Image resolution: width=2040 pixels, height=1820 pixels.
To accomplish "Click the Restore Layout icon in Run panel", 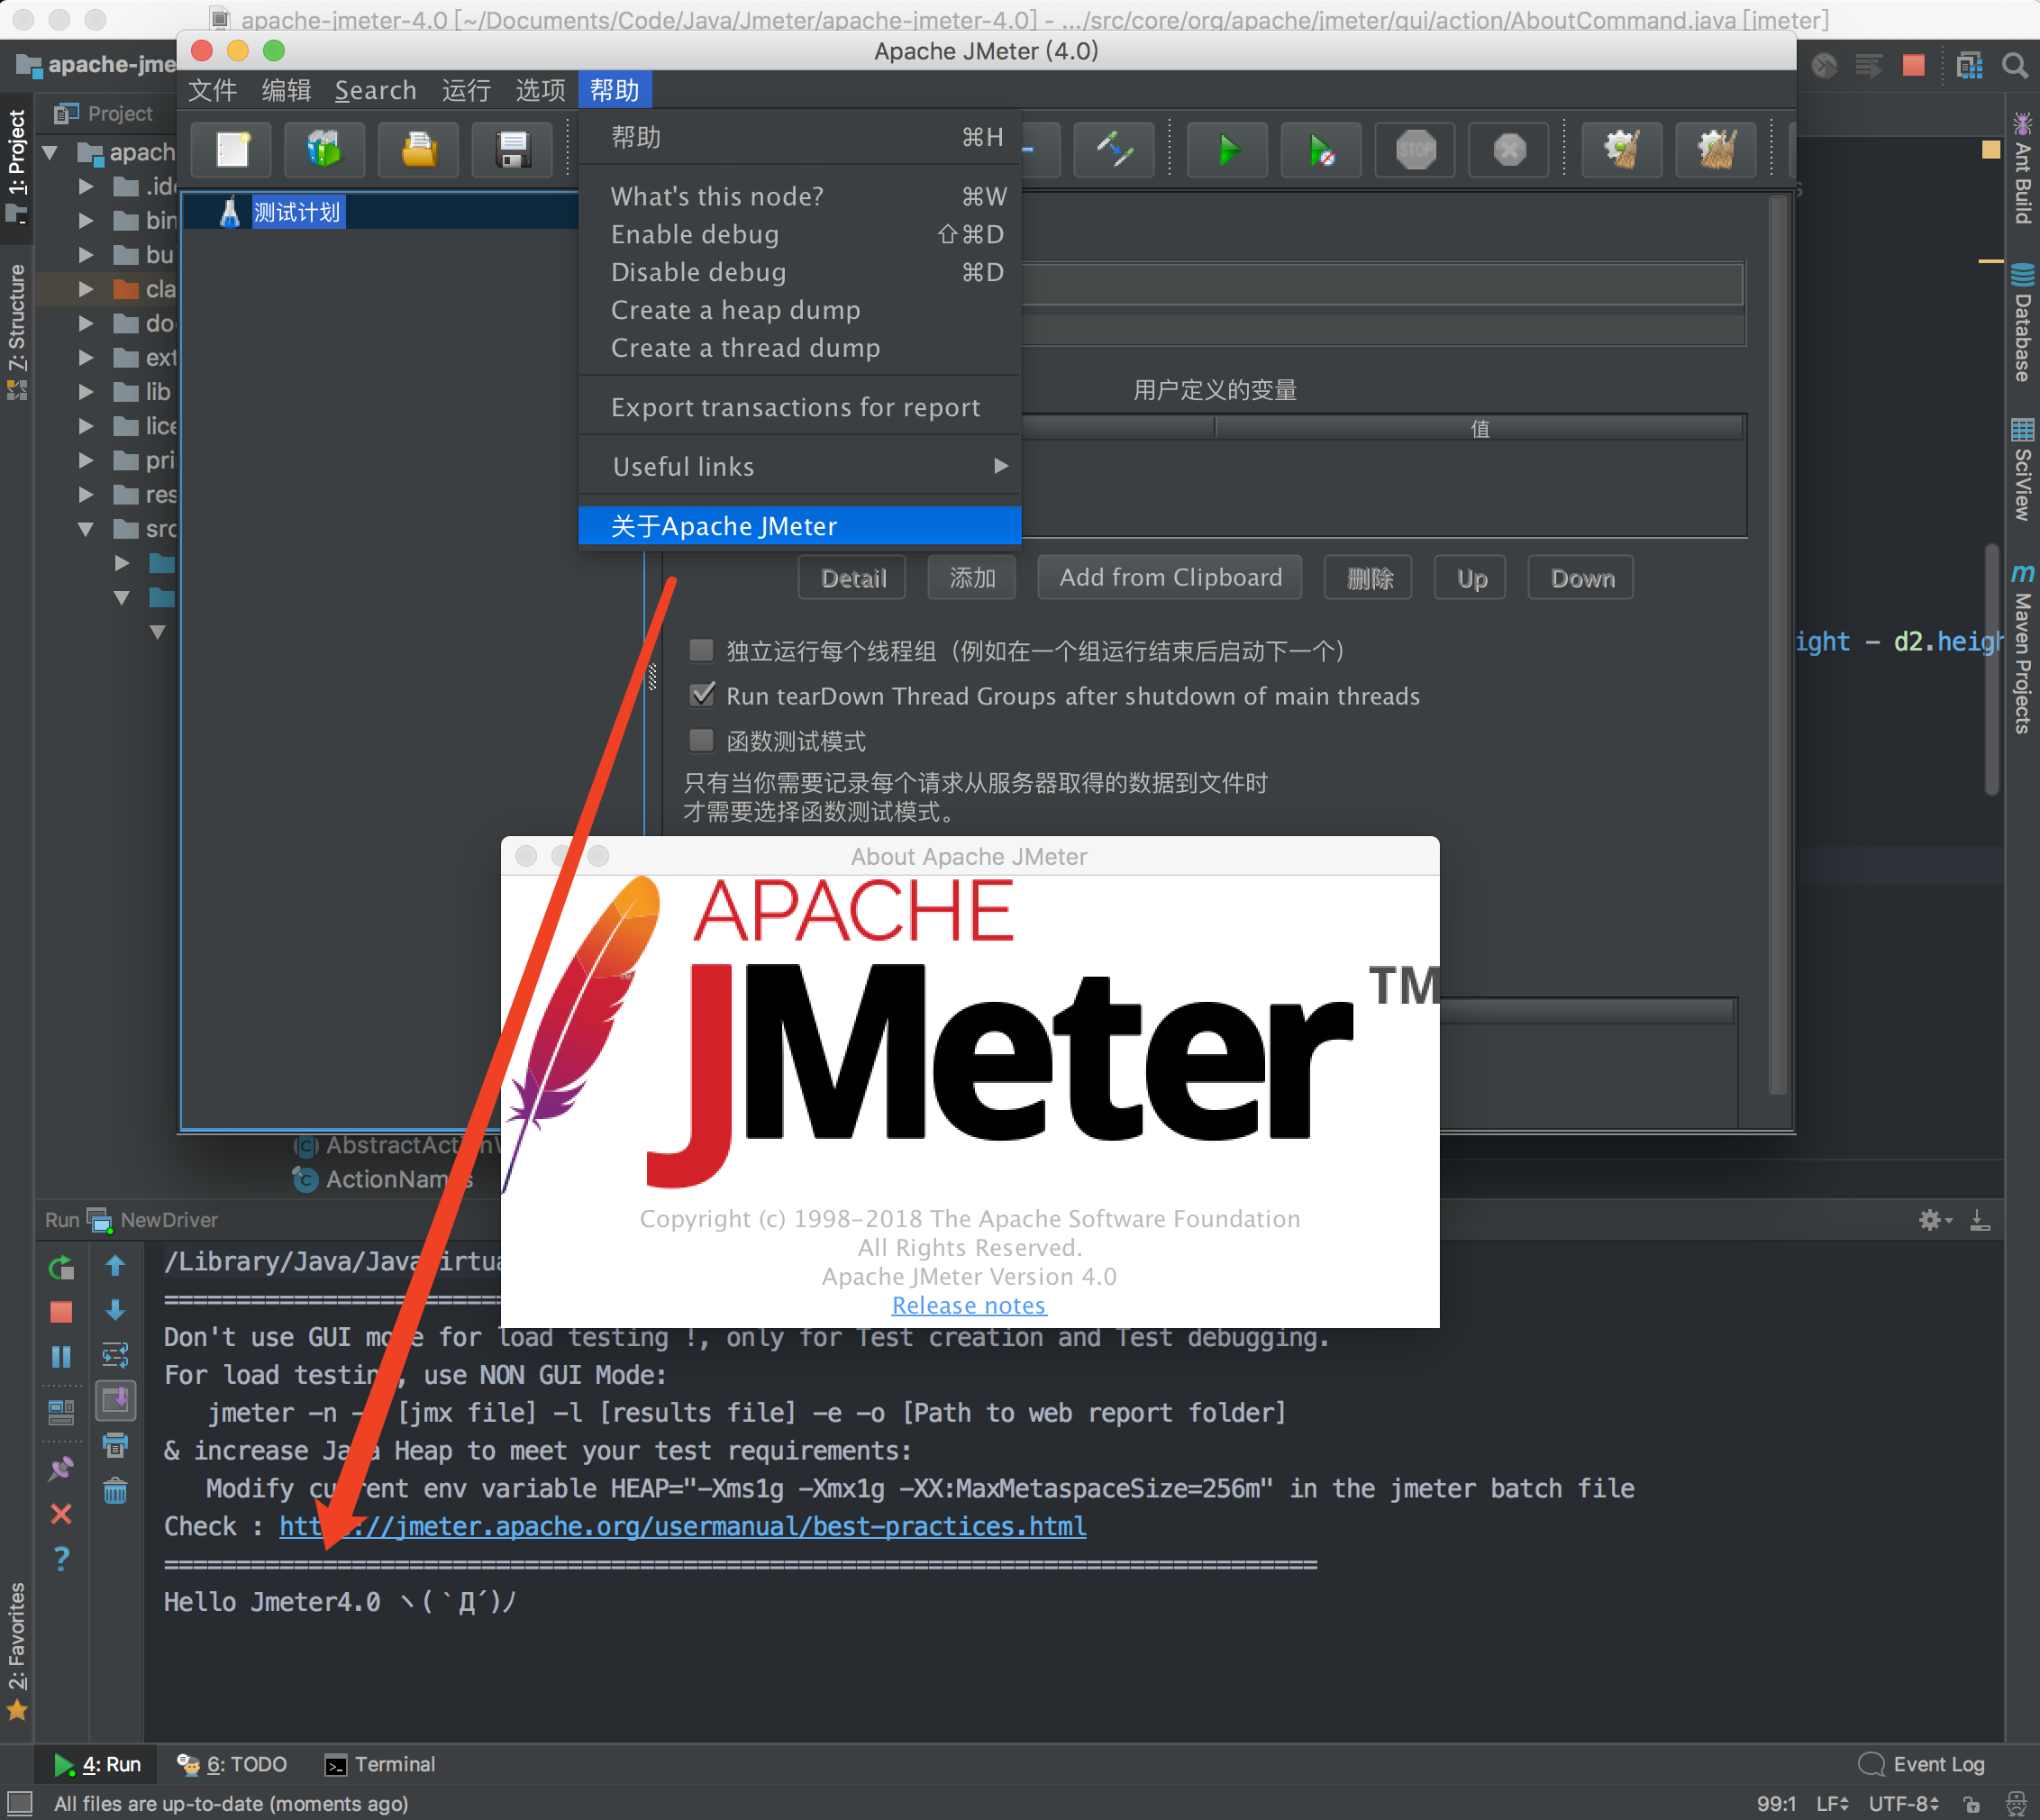I will click(x=61, y=1412).
